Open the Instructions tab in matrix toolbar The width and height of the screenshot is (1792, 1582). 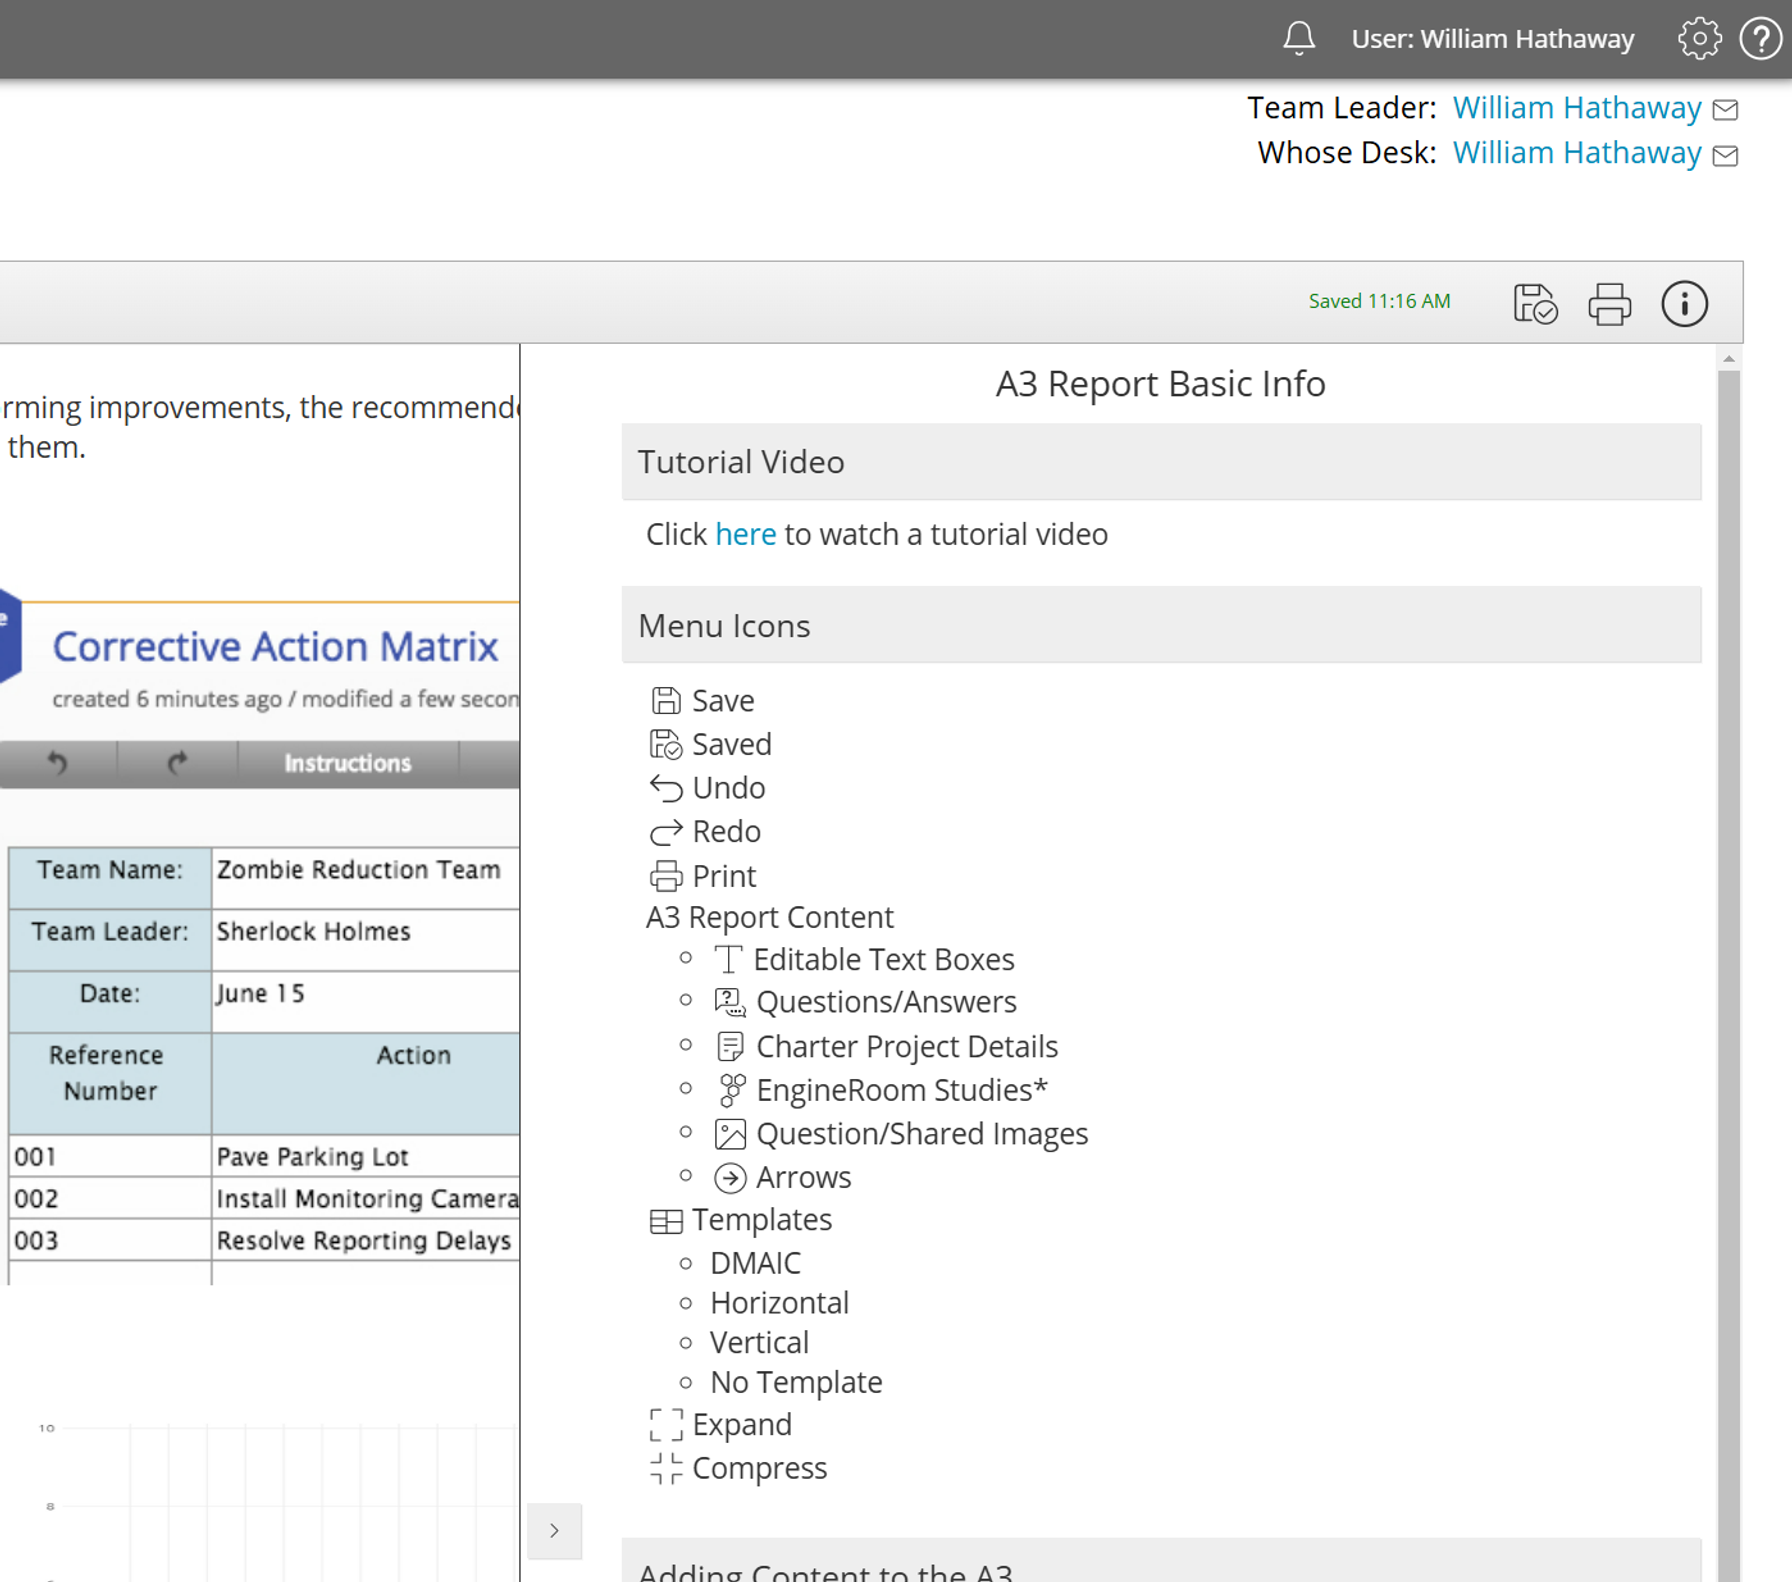click(347, 763)
